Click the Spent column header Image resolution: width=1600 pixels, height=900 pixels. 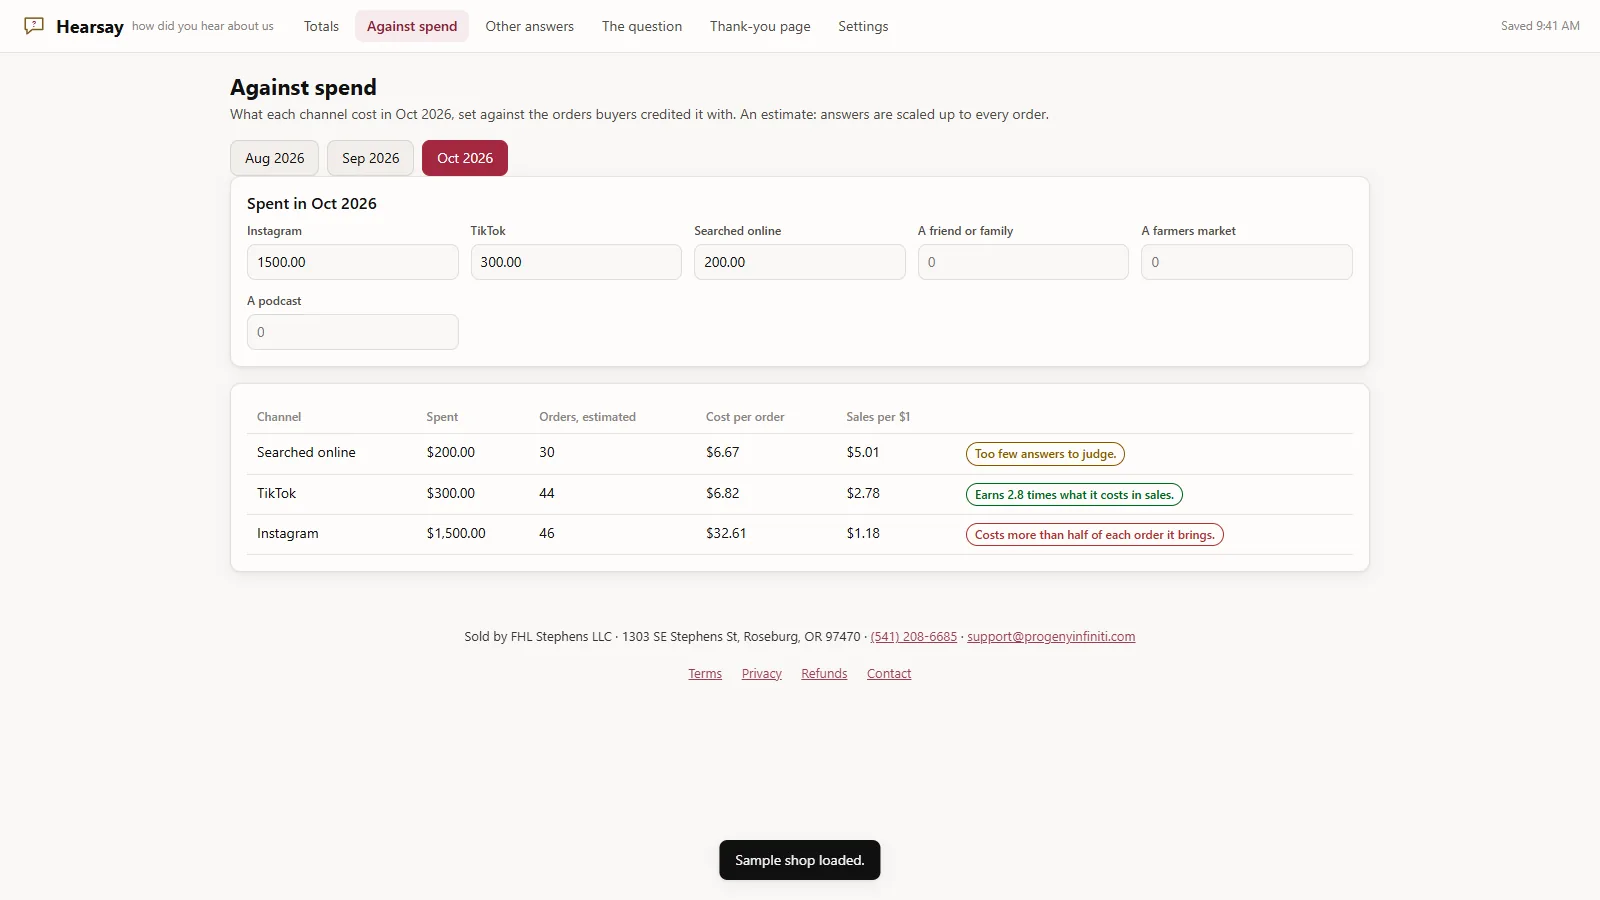click(x=442, y=417)
